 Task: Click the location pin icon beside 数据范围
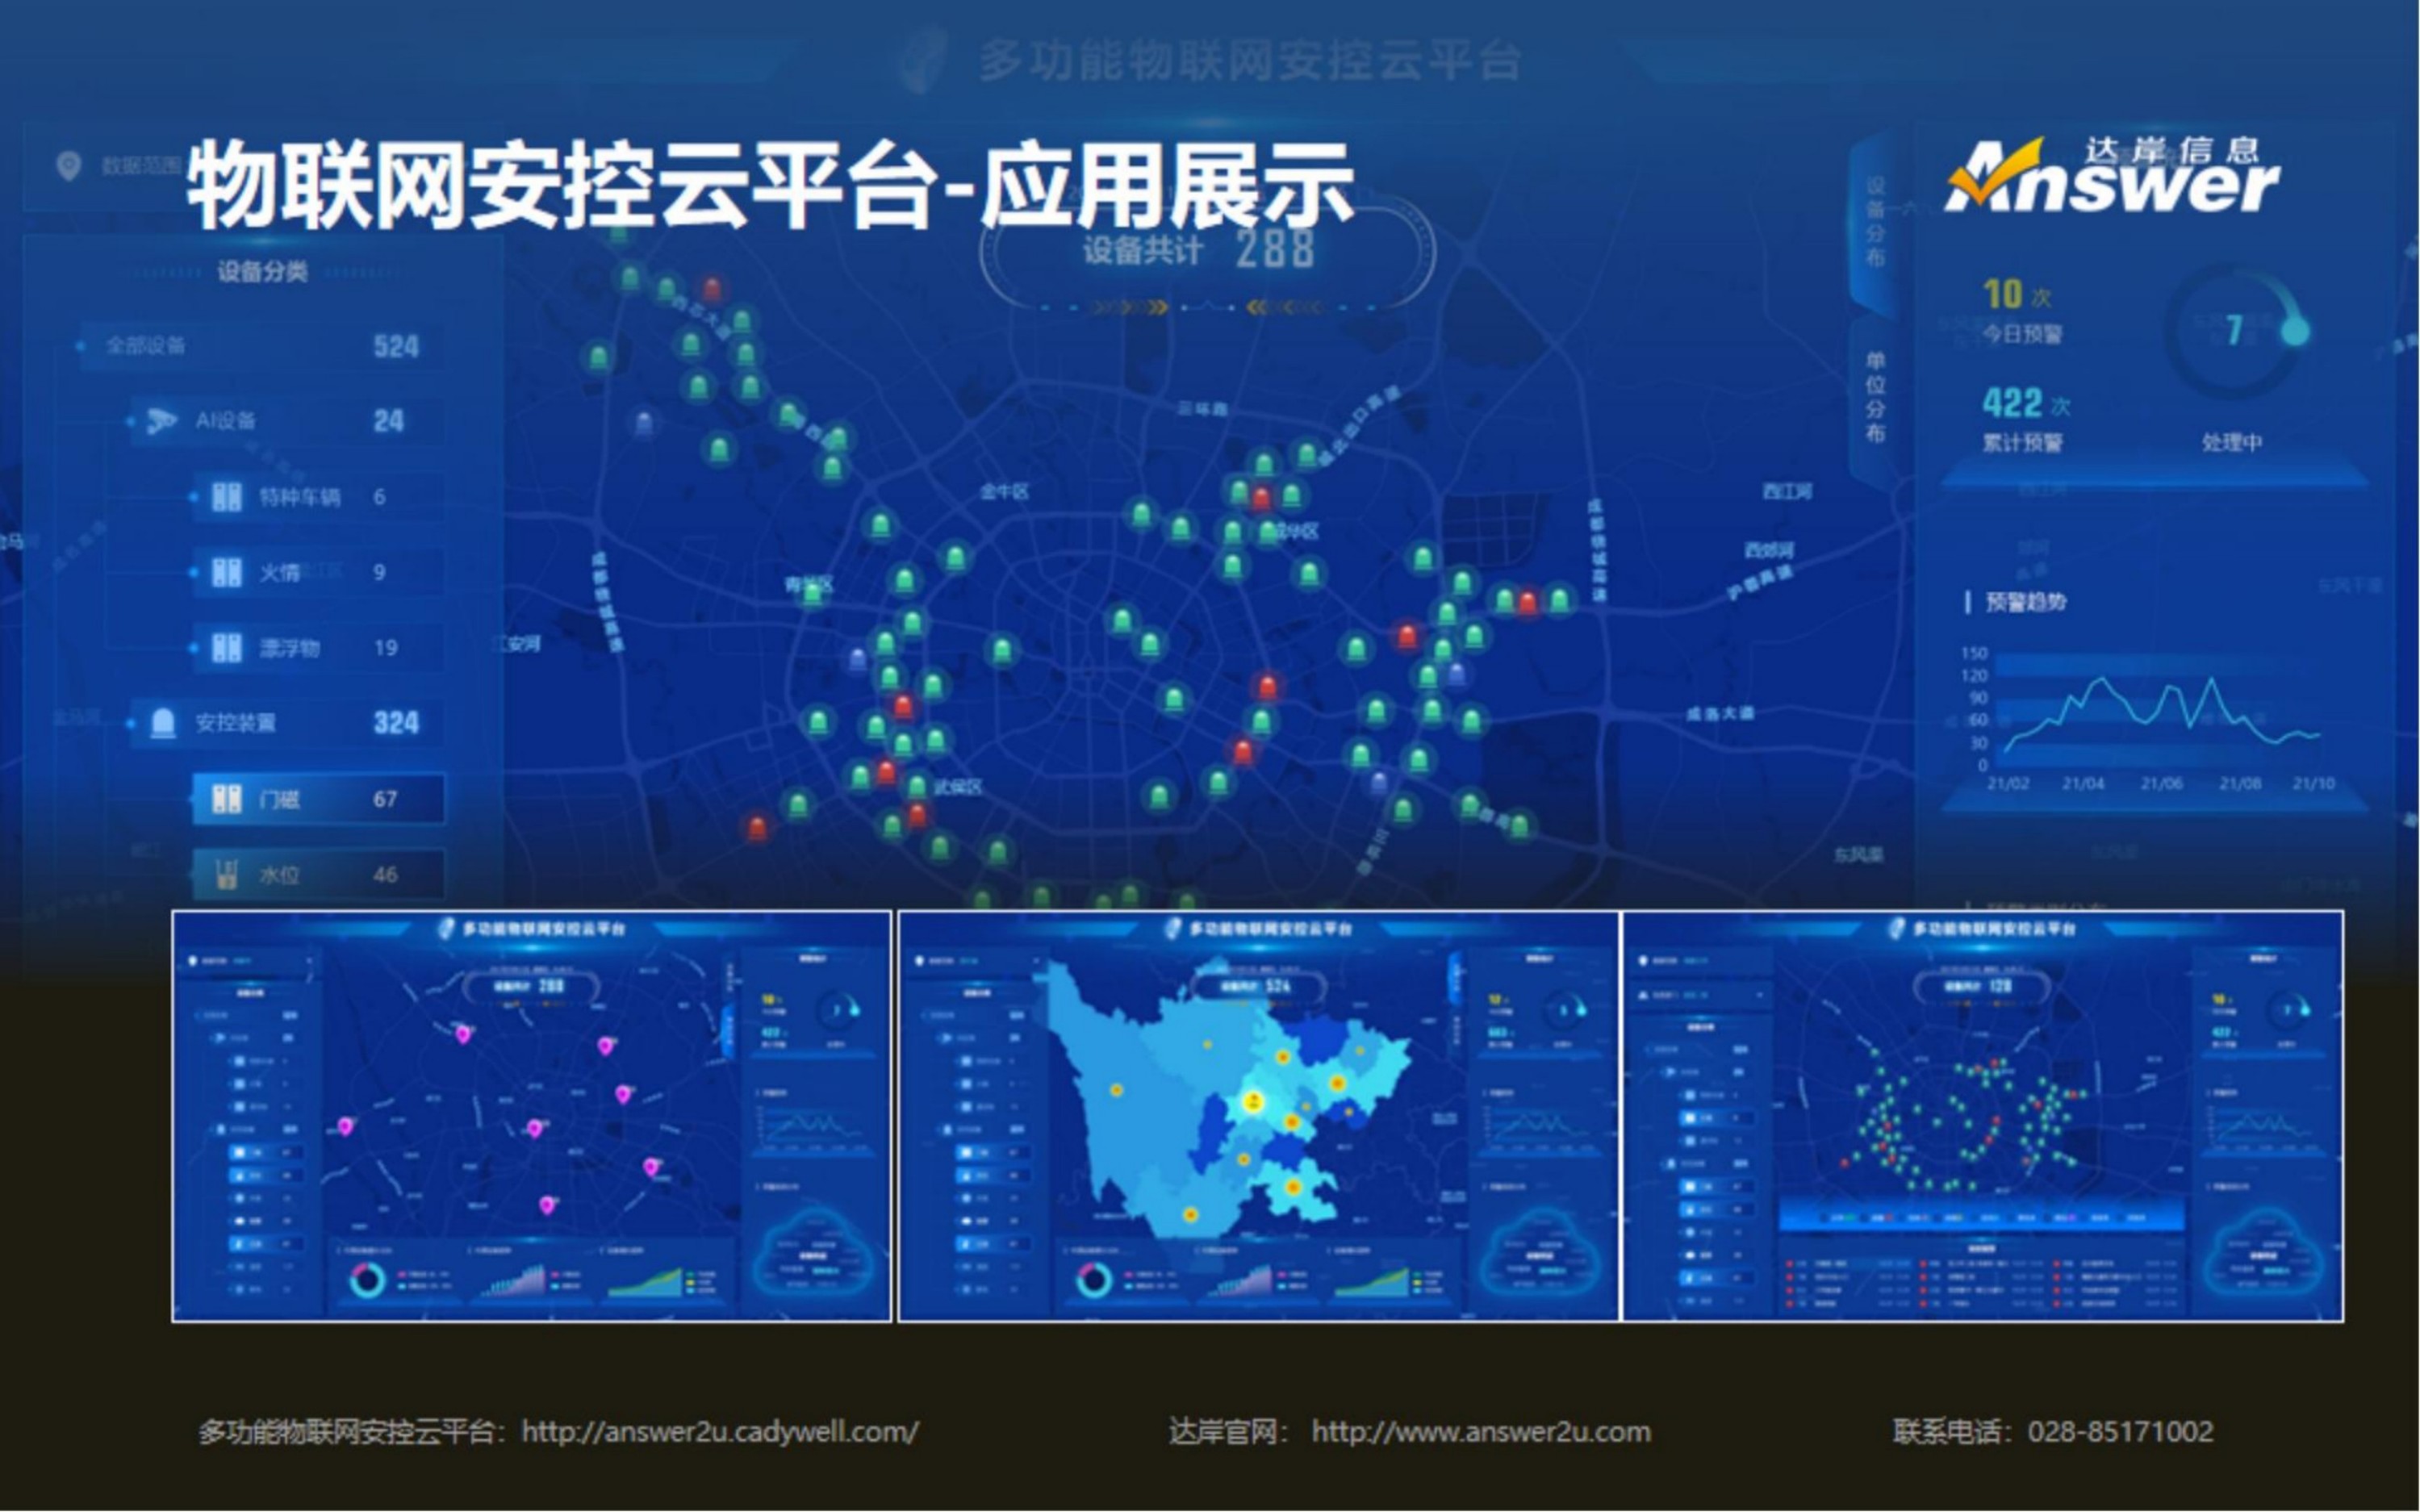pyautogui.click(x=68, y=166)
